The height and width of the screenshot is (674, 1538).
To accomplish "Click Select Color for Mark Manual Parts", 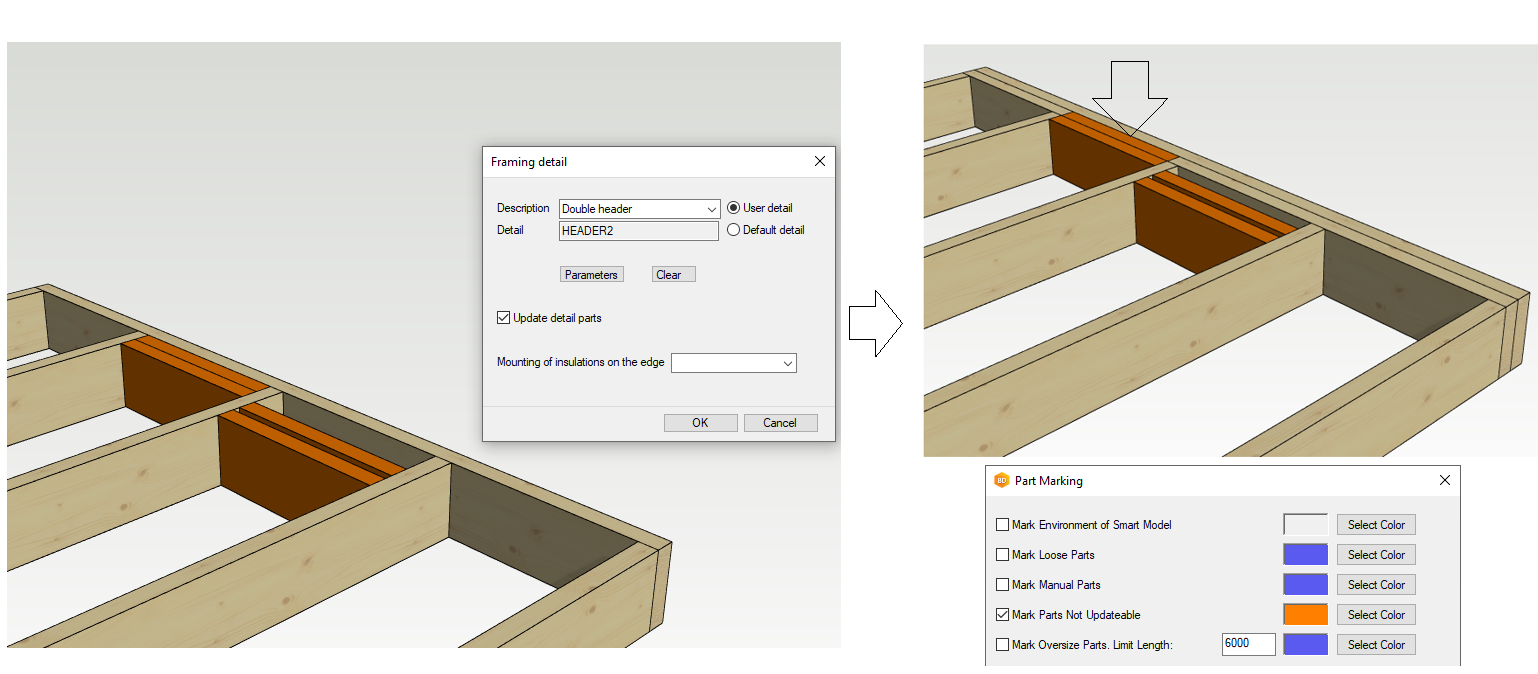I will coord(1376,585).
